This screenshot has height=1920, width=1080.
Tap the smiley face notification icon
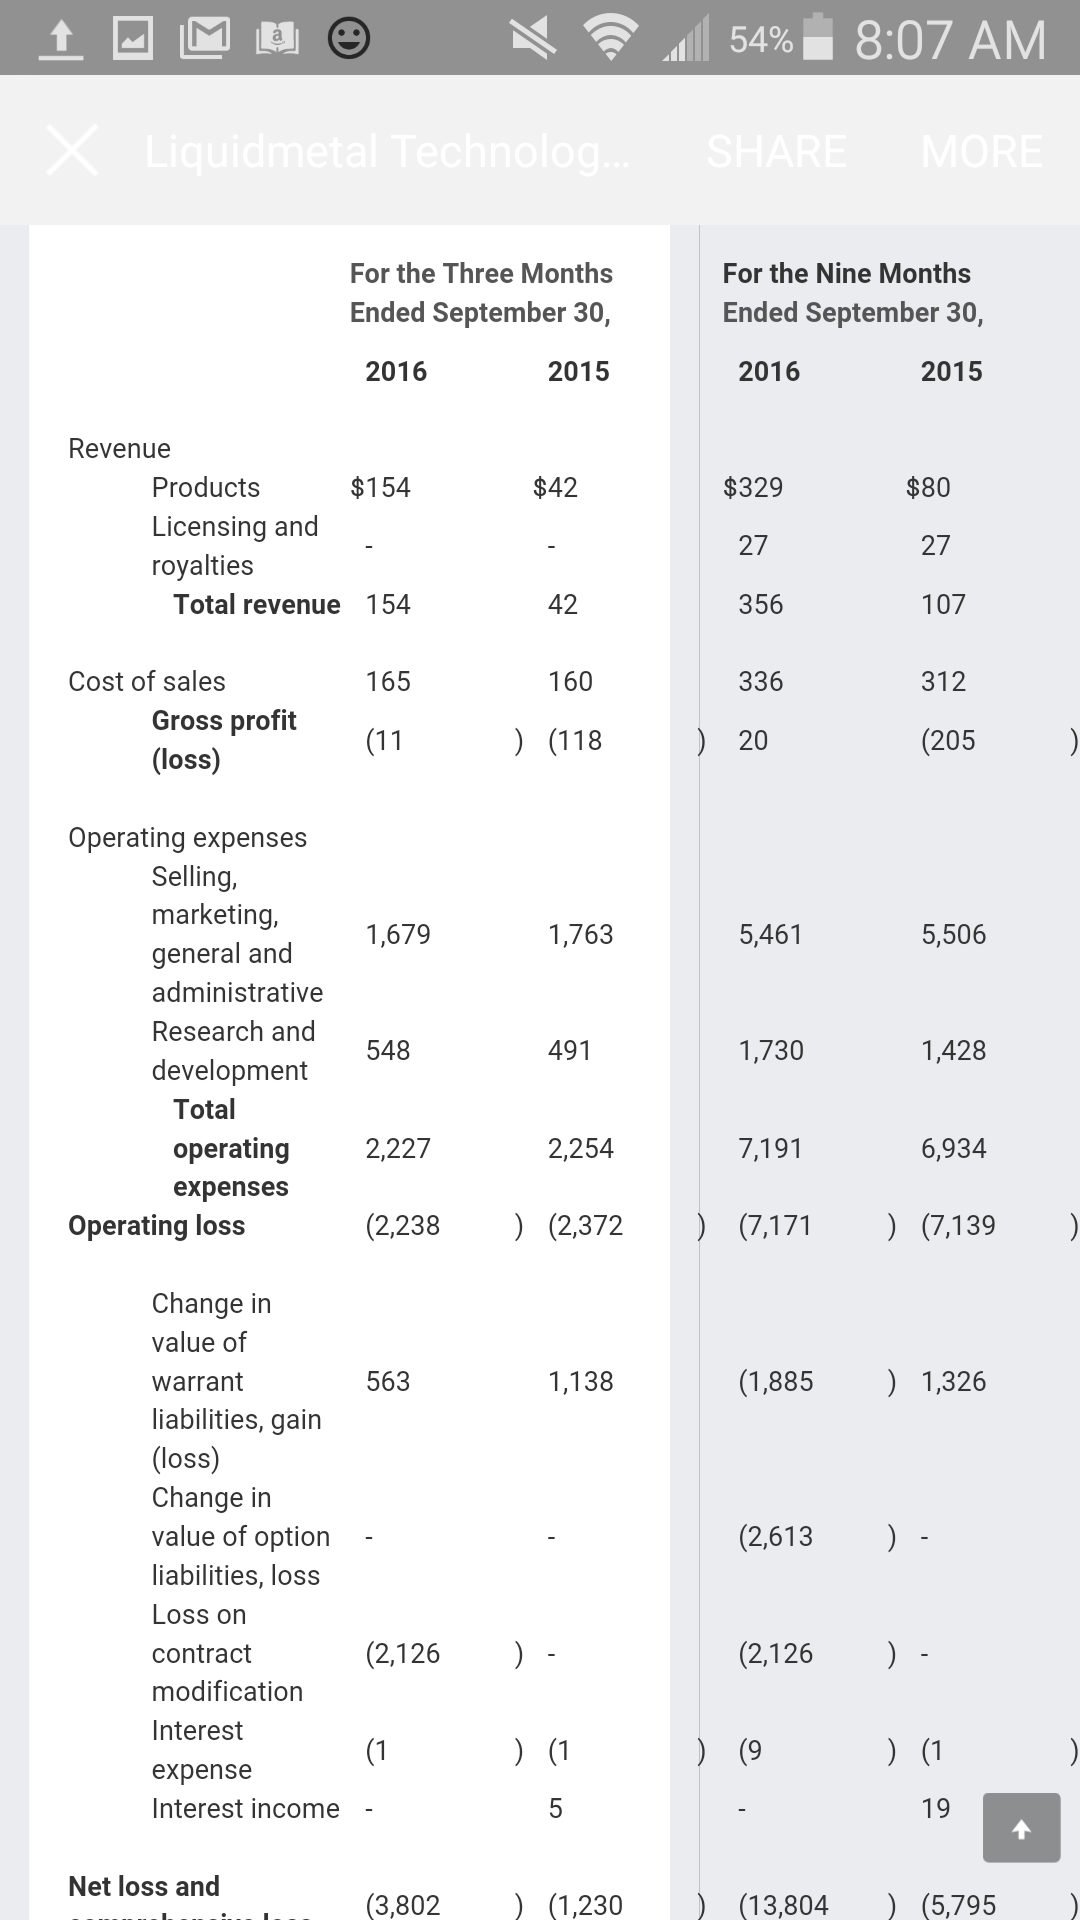349,39
